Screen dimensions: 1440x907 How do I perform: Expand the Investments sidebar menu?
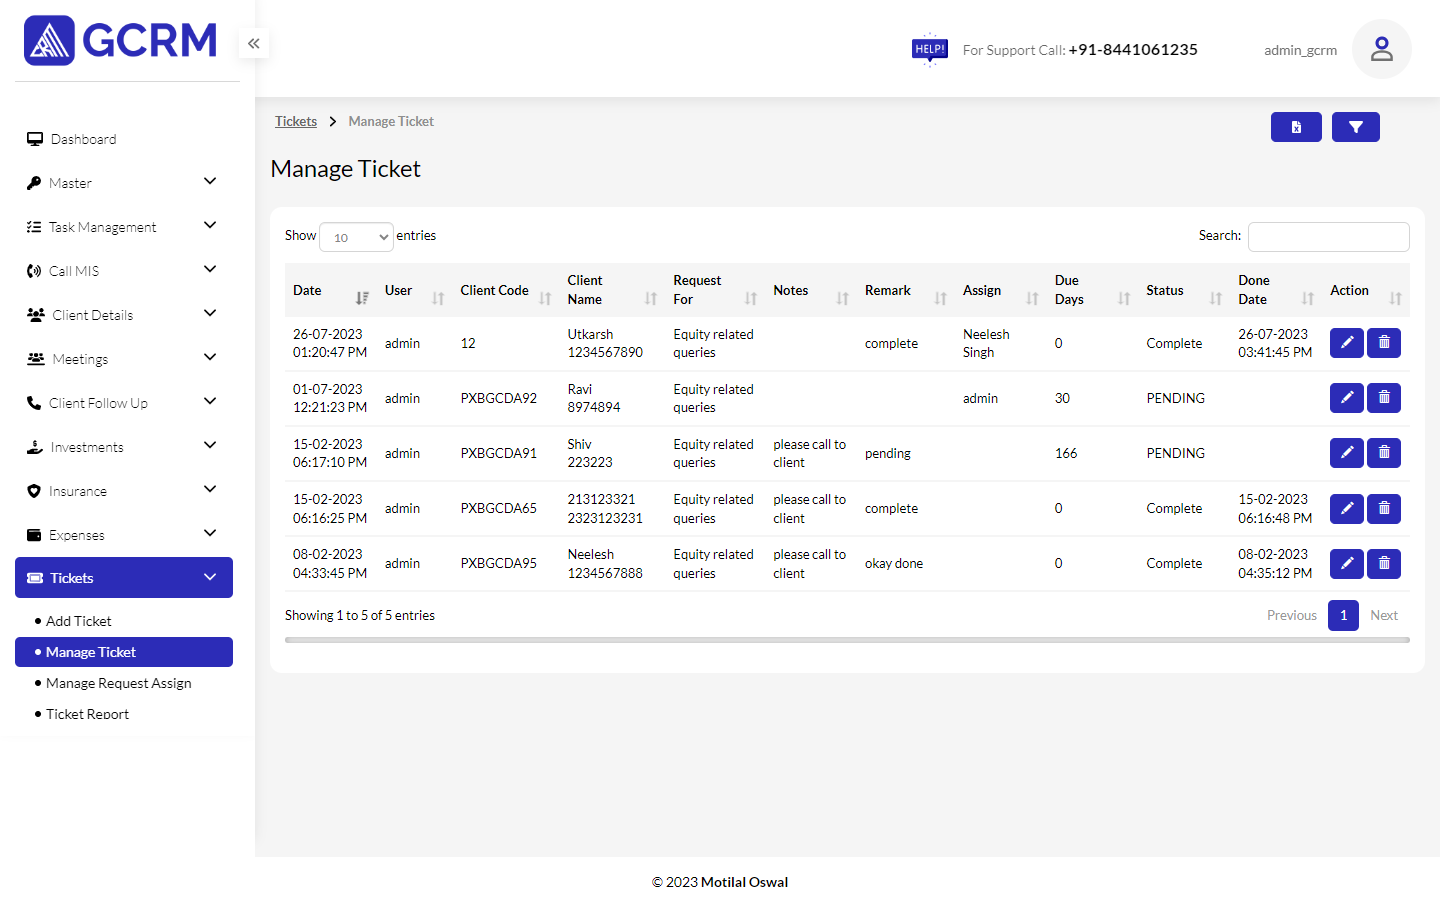point(124,447)
